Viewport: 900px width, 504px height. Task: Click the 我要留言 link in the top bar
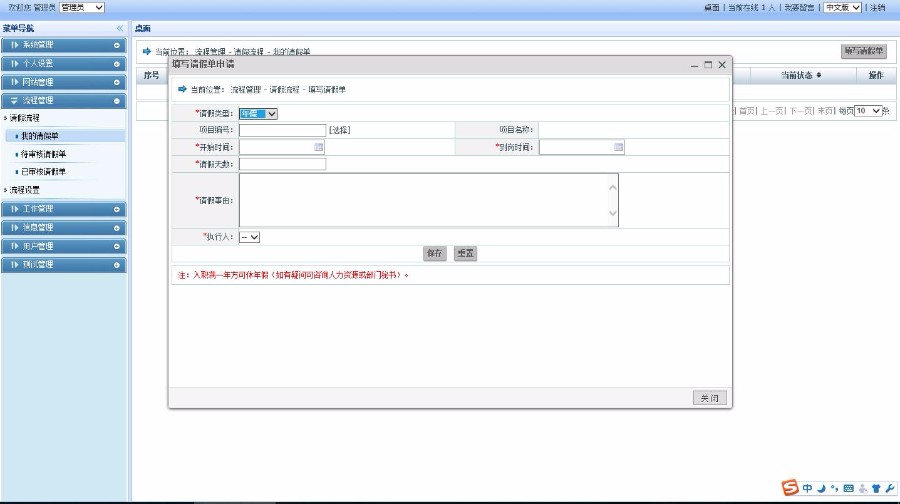(800, 7)
